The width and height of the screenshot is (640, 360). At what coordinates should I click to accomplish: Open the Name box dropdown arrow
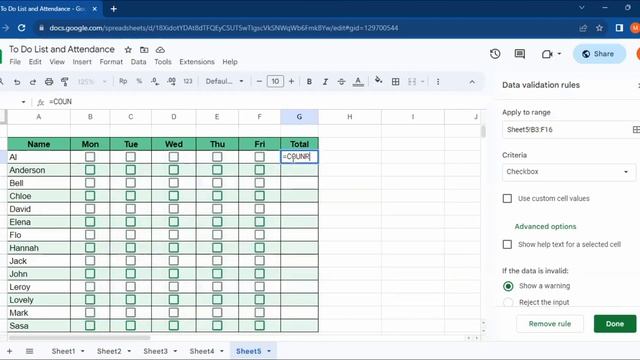pyautogui.click(x=23, y=102)
